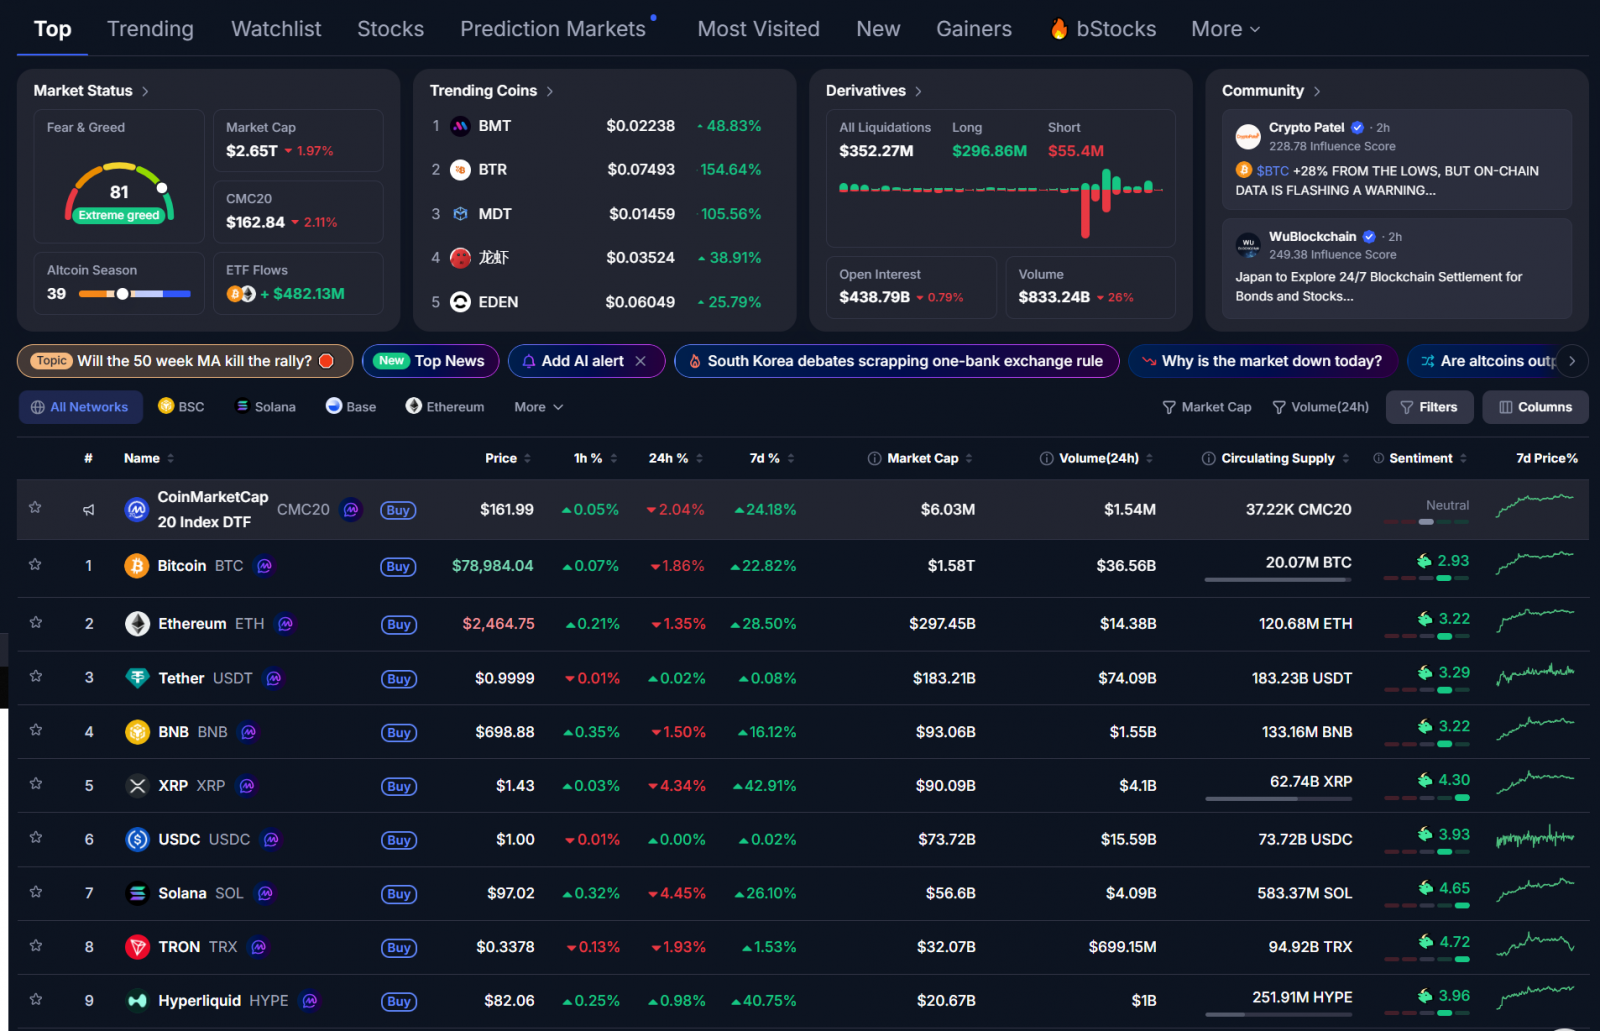Click the Altcoin Season index slider
Image resolution: width=1600 pixels, height=1031 pixels.
tap(134, 294)
